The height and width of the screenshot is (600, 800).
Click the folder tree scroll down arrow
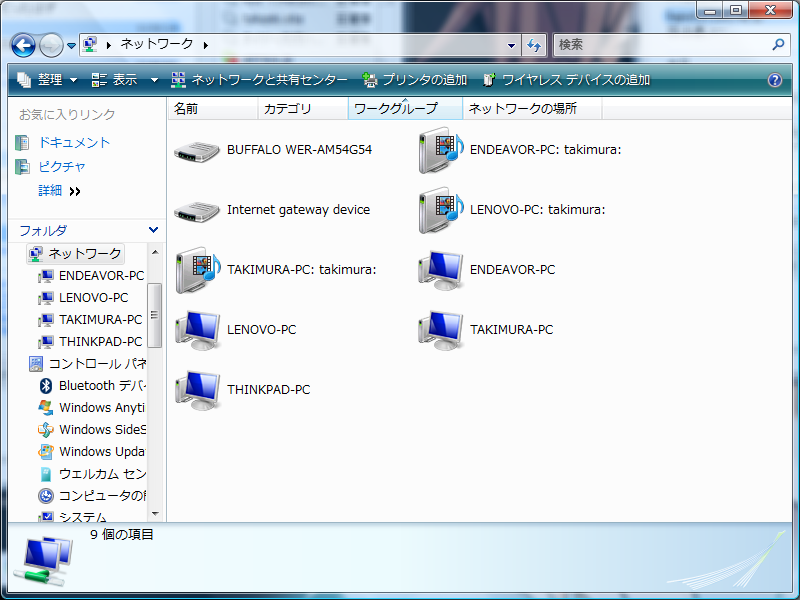(x=155, y=514)
